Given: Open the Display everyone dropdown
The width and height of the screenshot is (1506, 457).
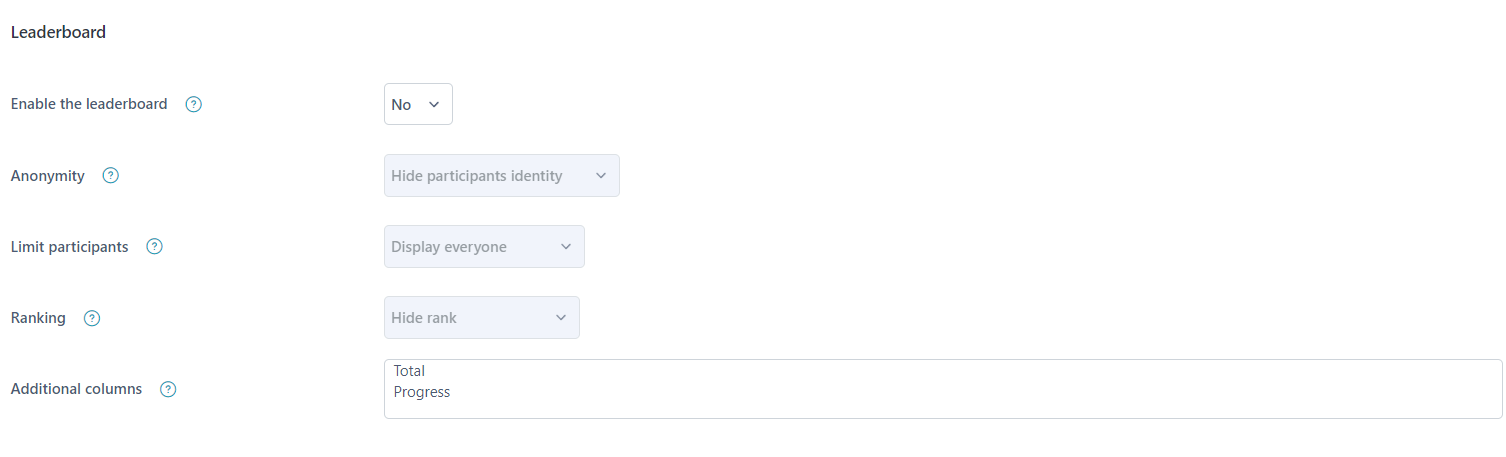Looking at the screenshot, I should 484,246.
